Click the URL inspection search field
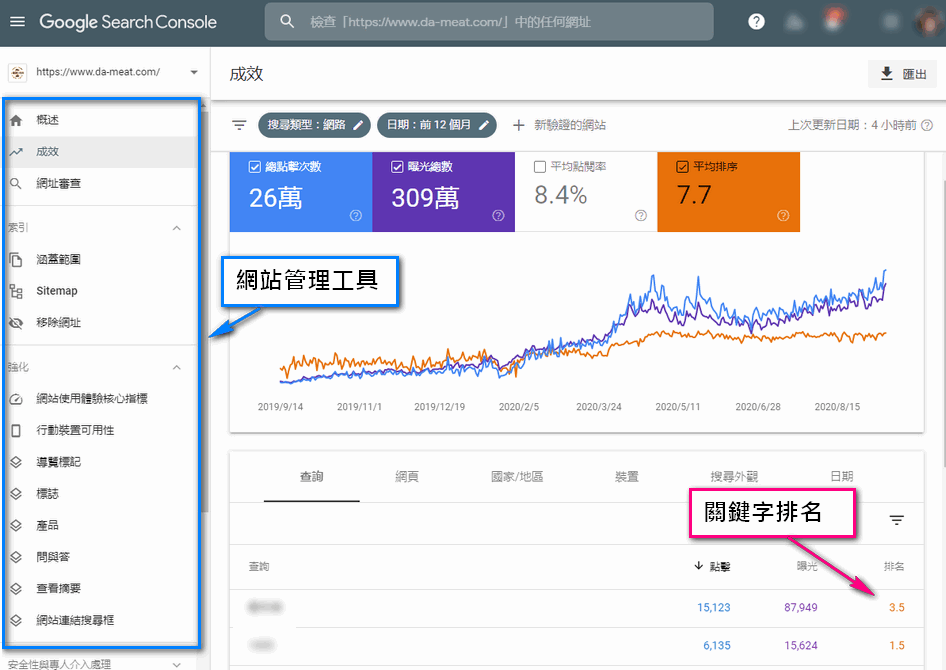 tap(489, 22)
